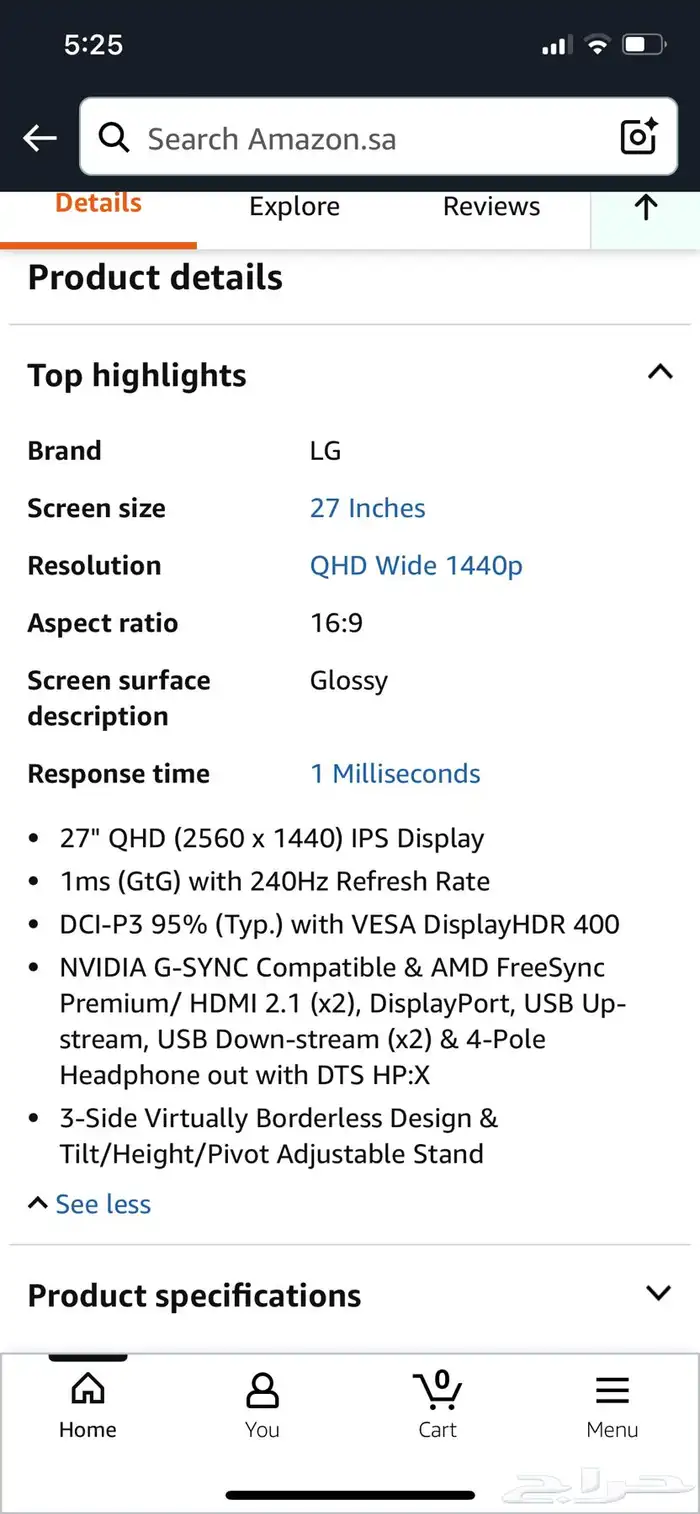
Task: Open the 1 Milliseconds response time link
Action: [x=395, y=773]
